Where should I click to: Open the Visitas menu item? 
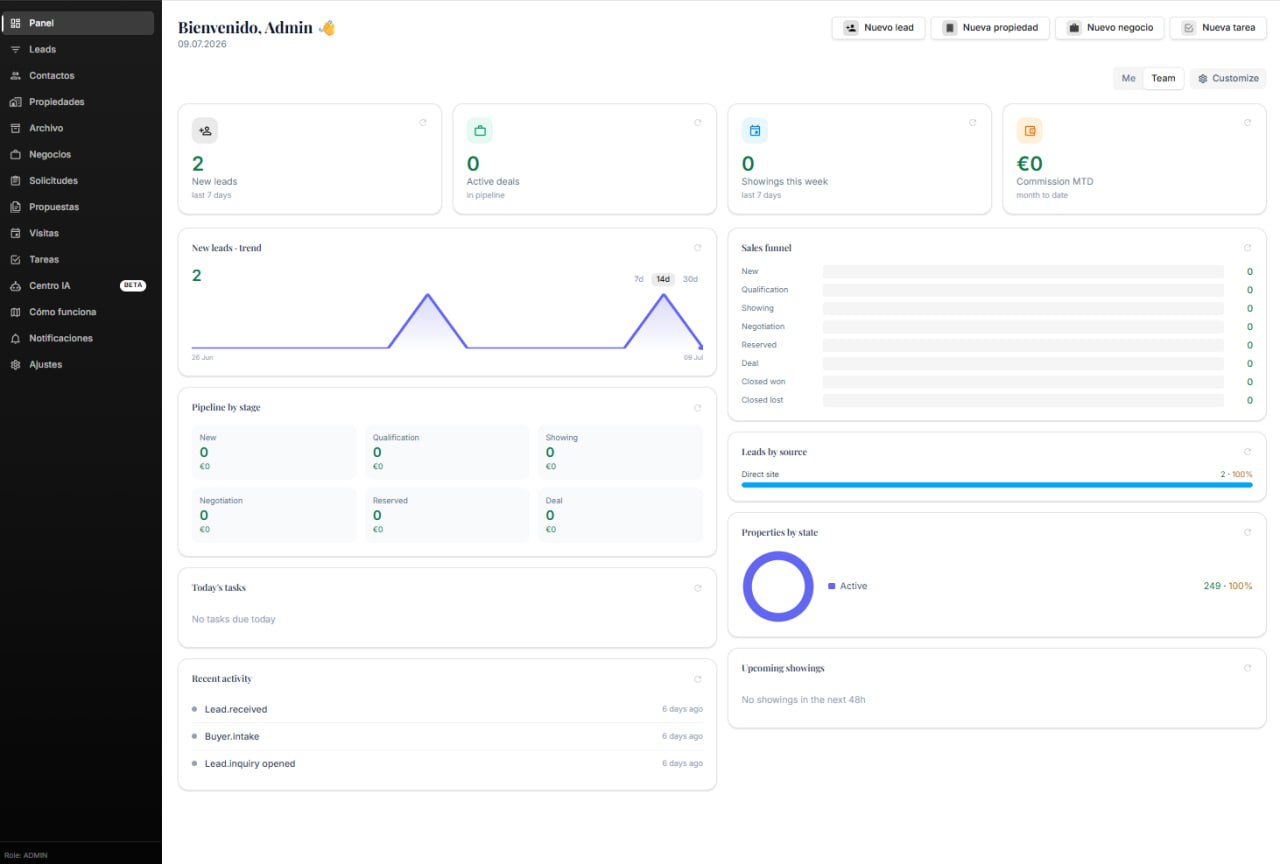point(78,233)
